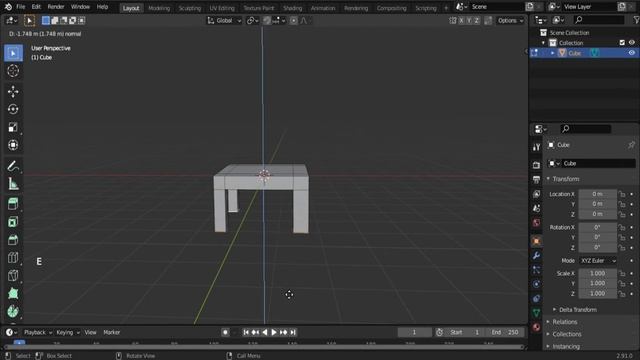The image size is (640, 360).
Task: Select the Select Box tool
Action: pos(13,53)
